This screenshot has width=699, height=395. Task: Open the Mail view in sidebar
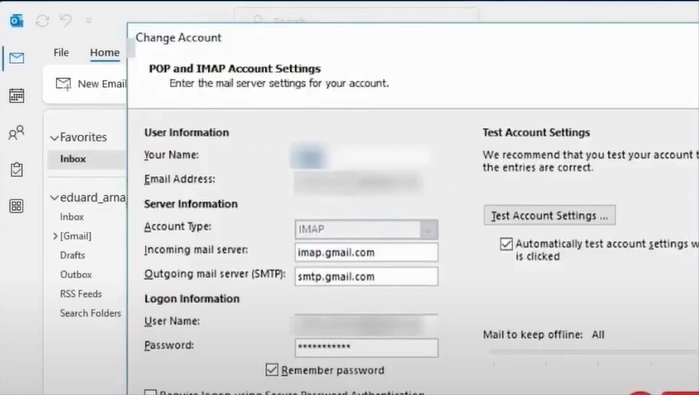click(17, 58)
